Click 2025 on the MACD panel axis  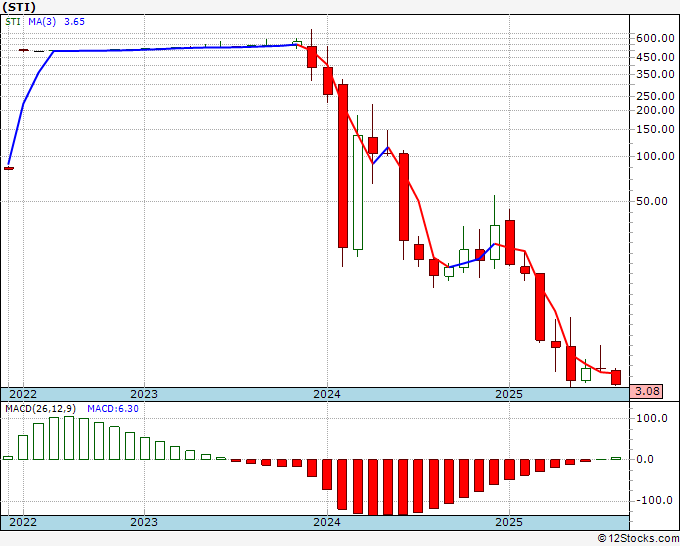pos(509,522)
